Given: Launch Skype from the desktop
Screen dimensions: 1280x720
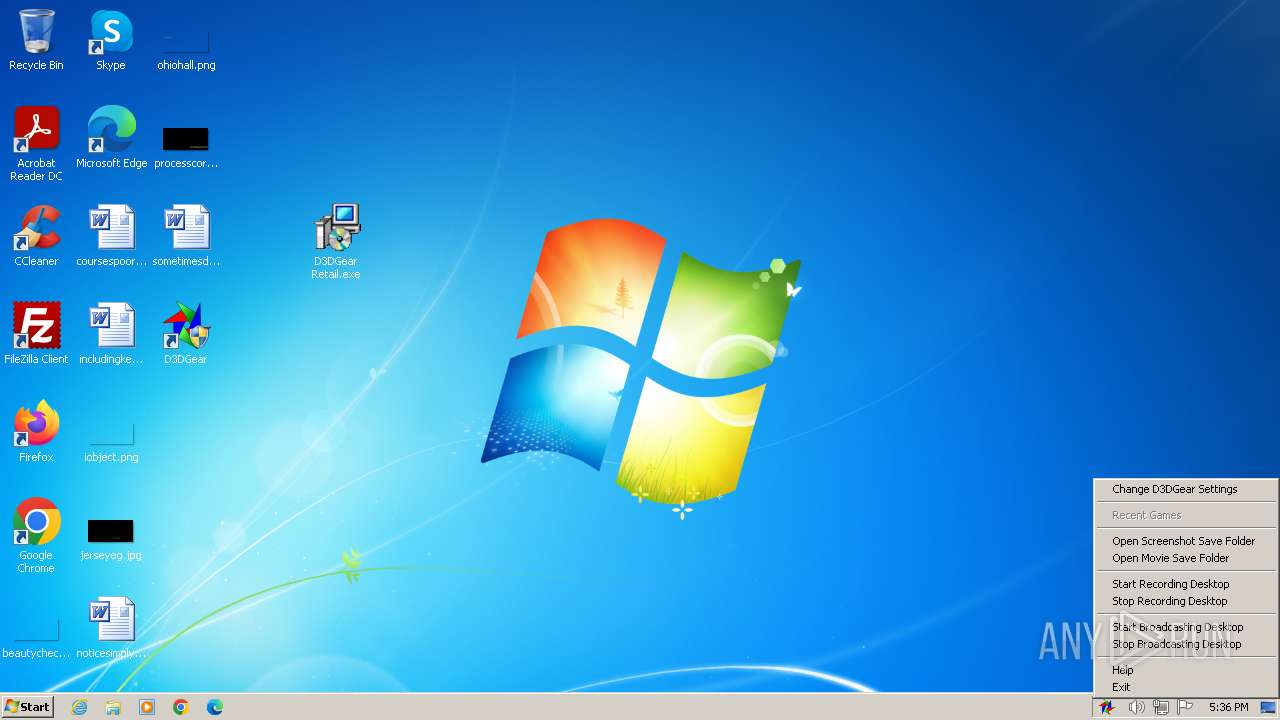Looking at the screenshot, I should coord(111,40).
